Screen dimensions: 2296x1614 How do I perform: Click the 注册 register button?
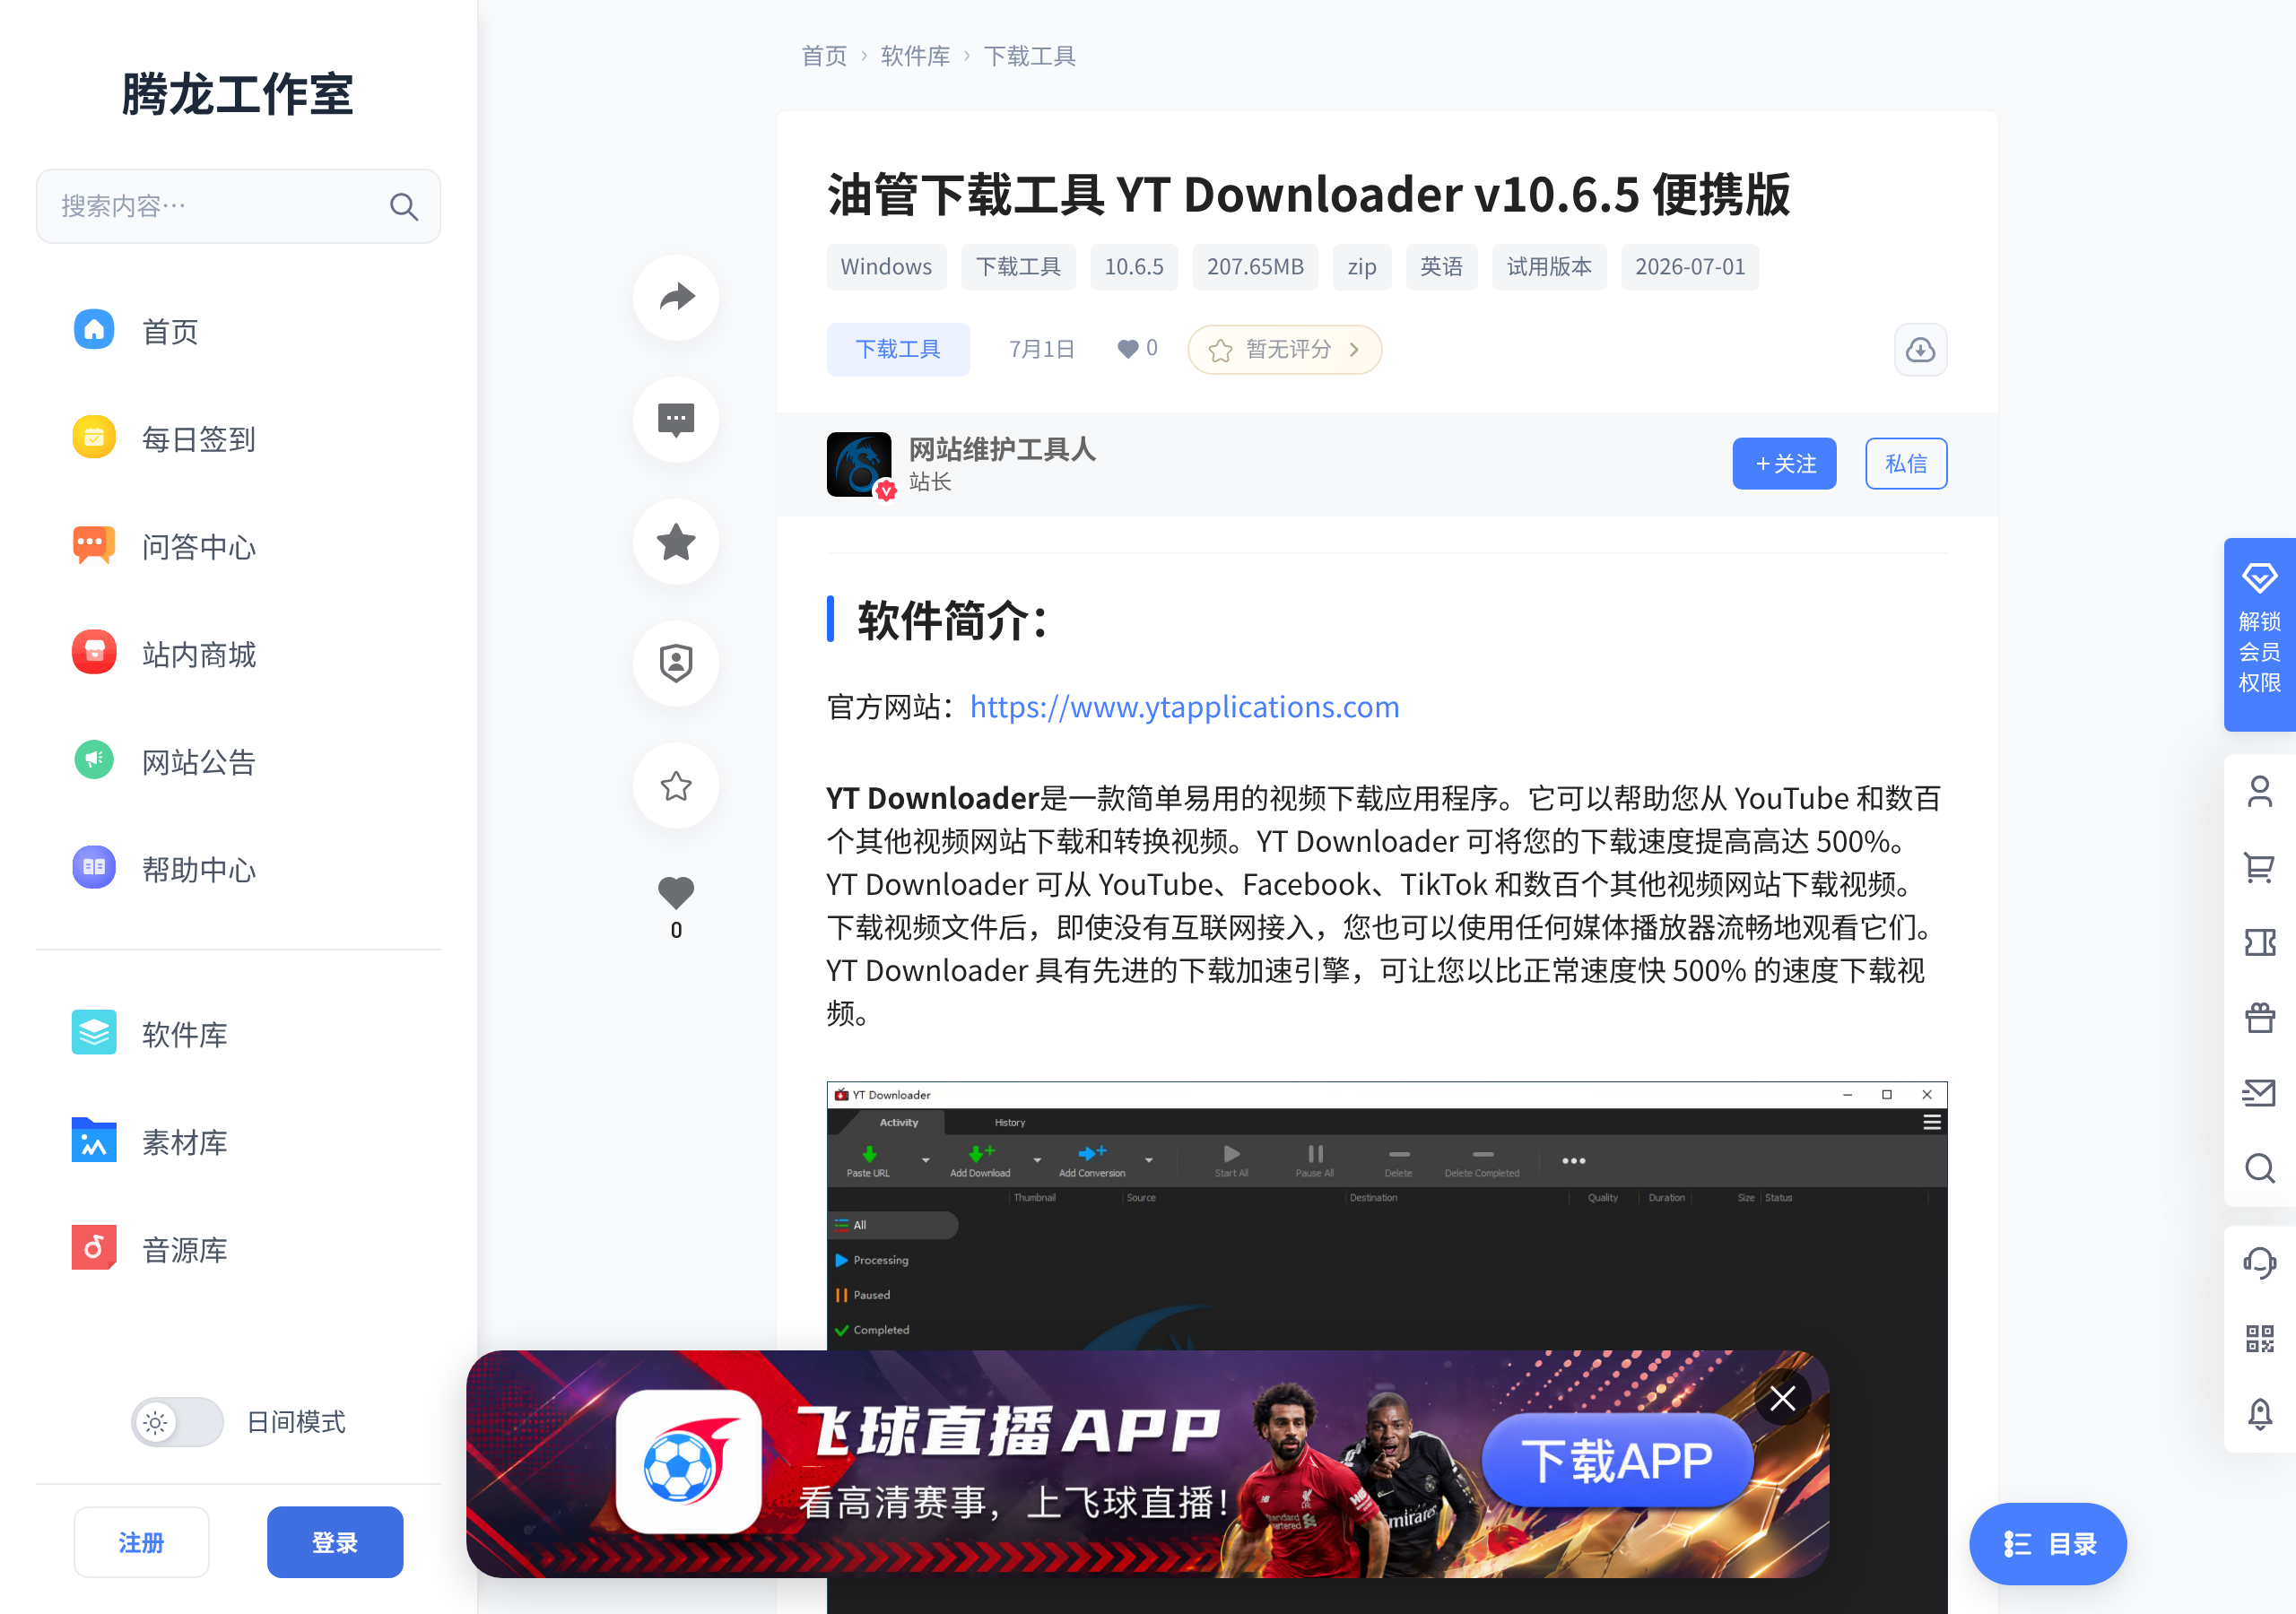click(141, 1542)
